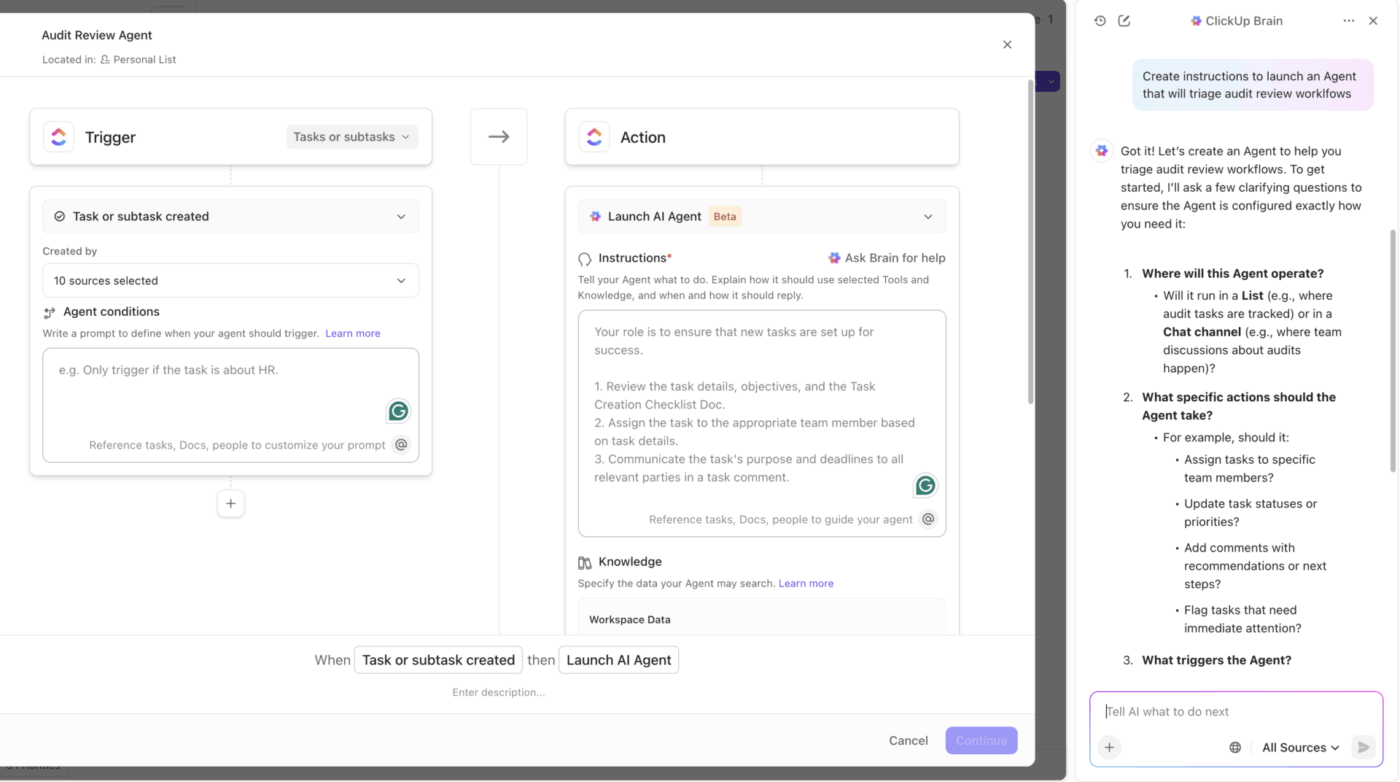The height and width of the screenshot is (782, 1400).
Task: Click the Enter description field
Action: [499, 692]
